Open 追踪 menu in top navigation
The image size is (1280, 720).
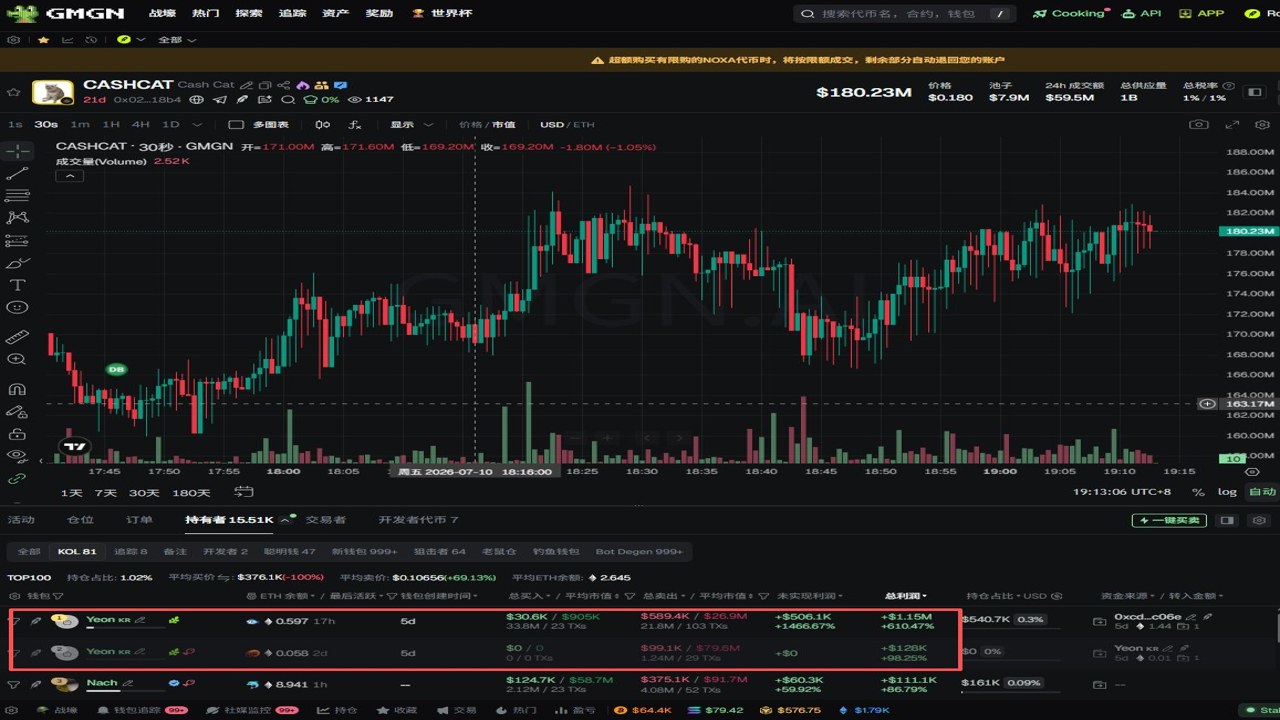(293, 14)
